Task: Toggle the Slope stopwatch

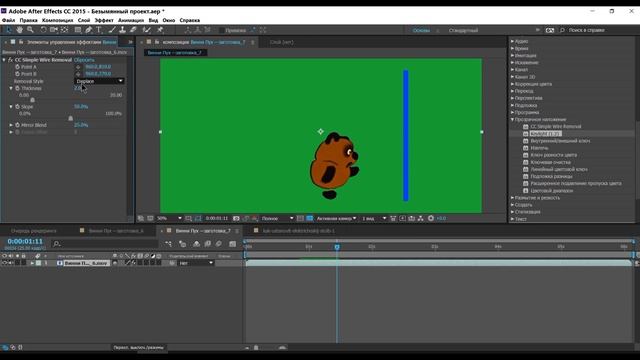Action: (17, 107)
